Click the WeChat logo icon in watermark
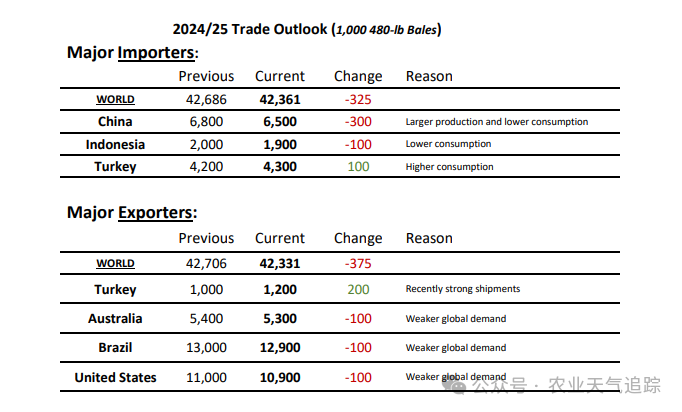The image size is (682, 412). [x=455, y=385]
